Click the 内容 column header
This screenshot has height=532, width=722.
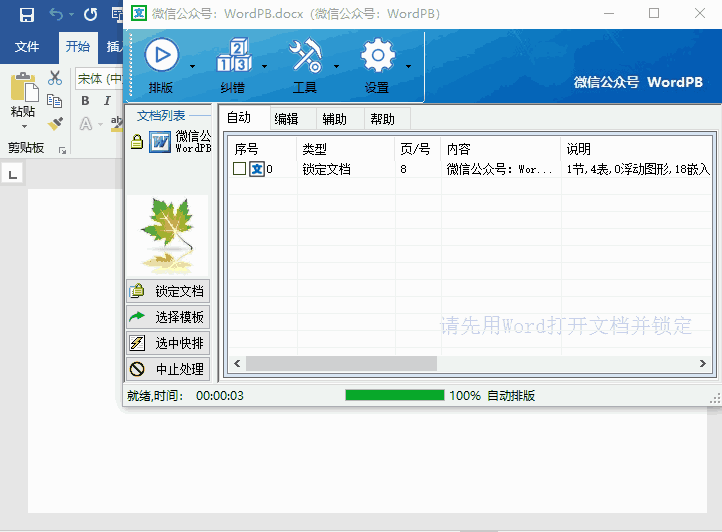501,149
